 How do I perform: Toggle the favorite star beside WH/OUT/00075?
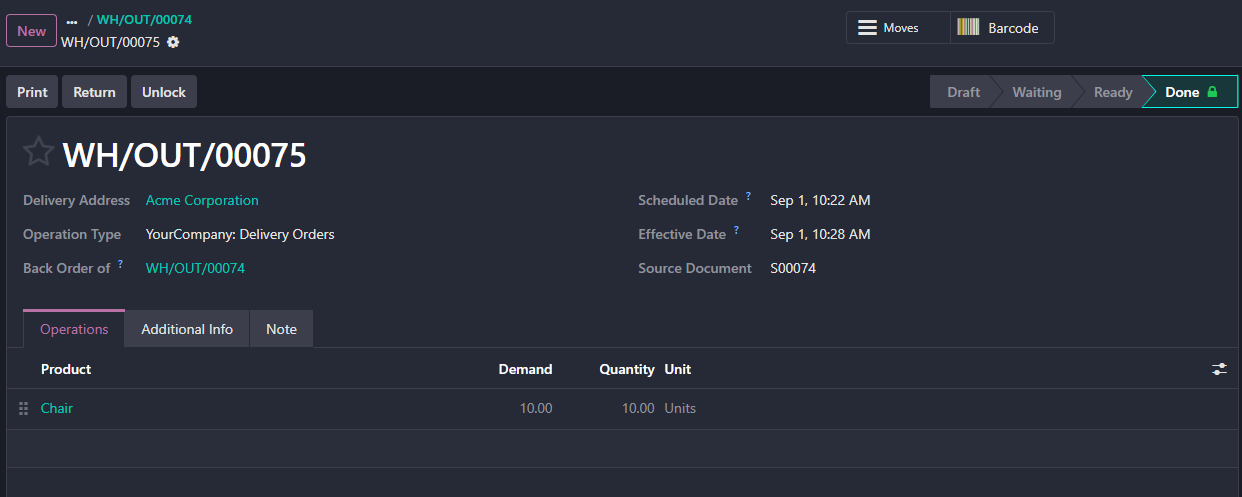pos(38,153)
